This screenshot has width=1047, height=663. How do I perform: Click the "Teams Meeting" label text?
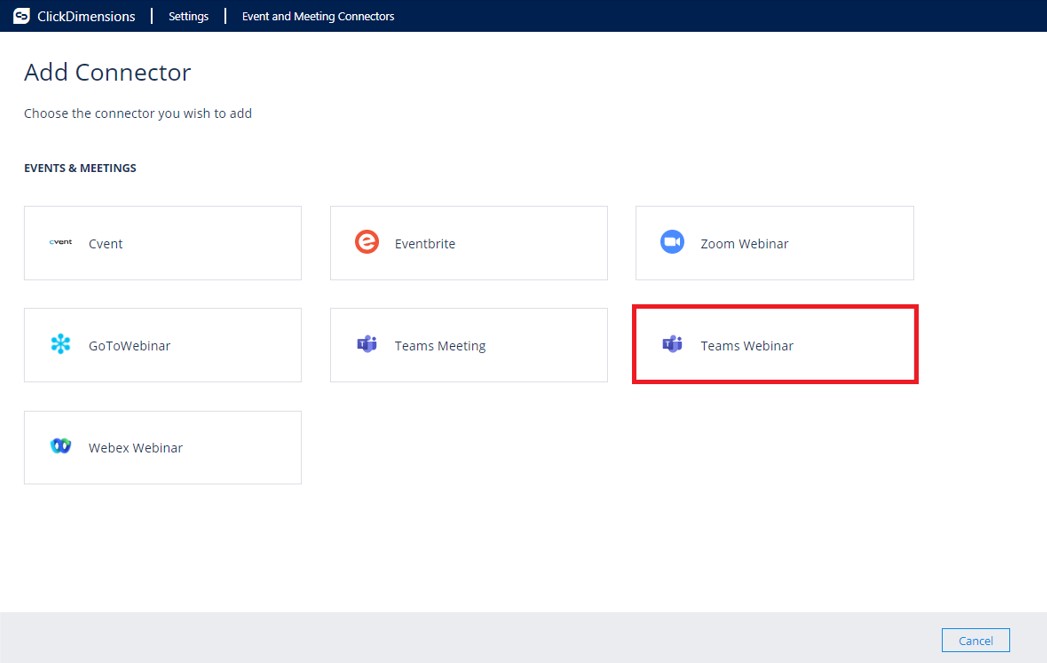[440, 346]
